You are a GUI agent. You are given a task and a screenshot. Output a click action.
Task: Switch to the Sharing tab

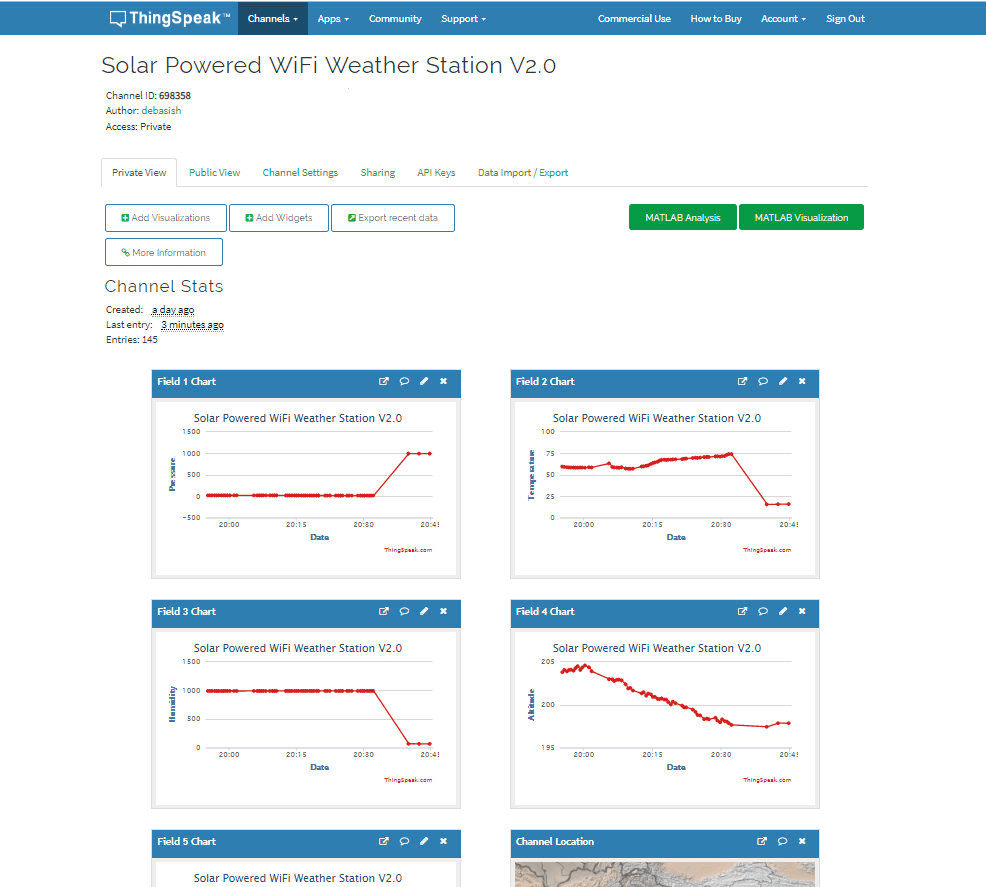(377, 172)
